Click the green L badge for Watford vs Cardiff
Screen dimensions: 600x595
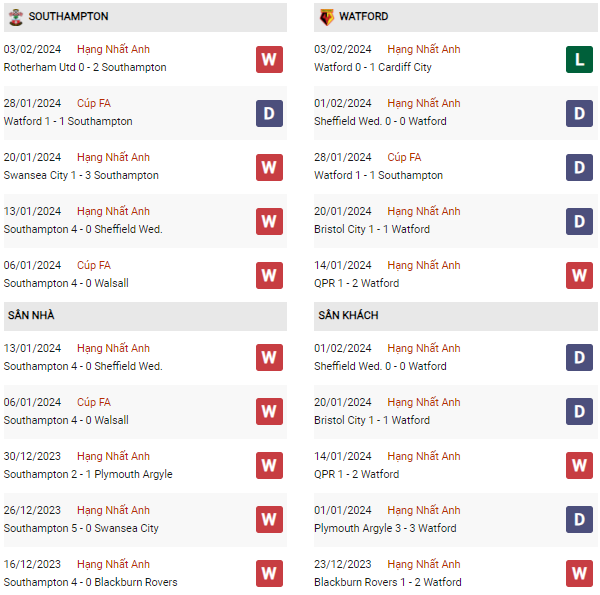tap(579, 60)
